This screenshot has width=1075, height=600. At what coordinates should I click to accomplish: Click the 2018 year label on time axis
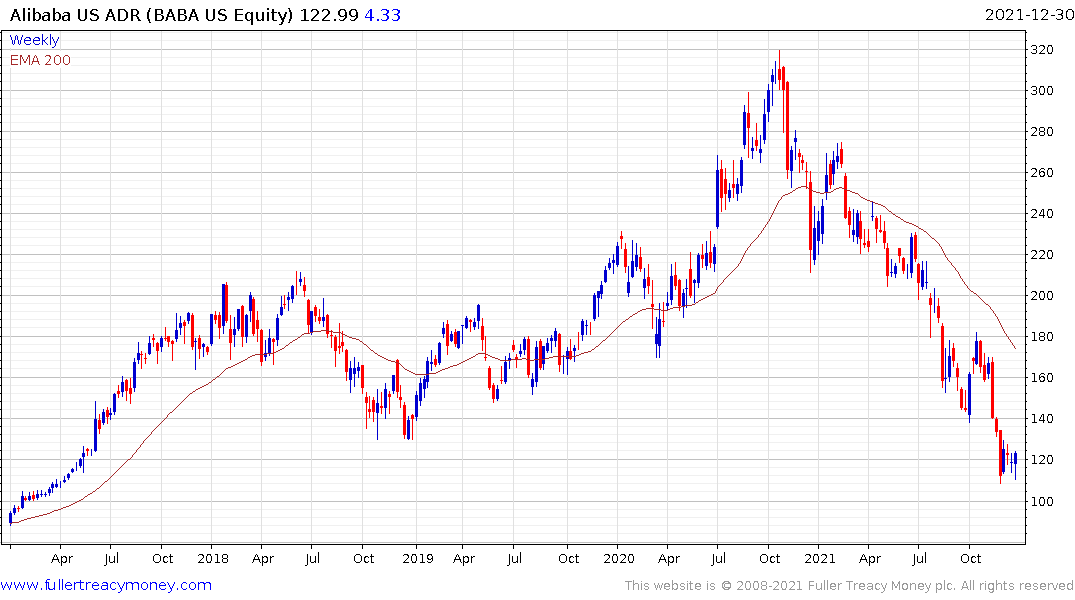click(x=213, y=559)
